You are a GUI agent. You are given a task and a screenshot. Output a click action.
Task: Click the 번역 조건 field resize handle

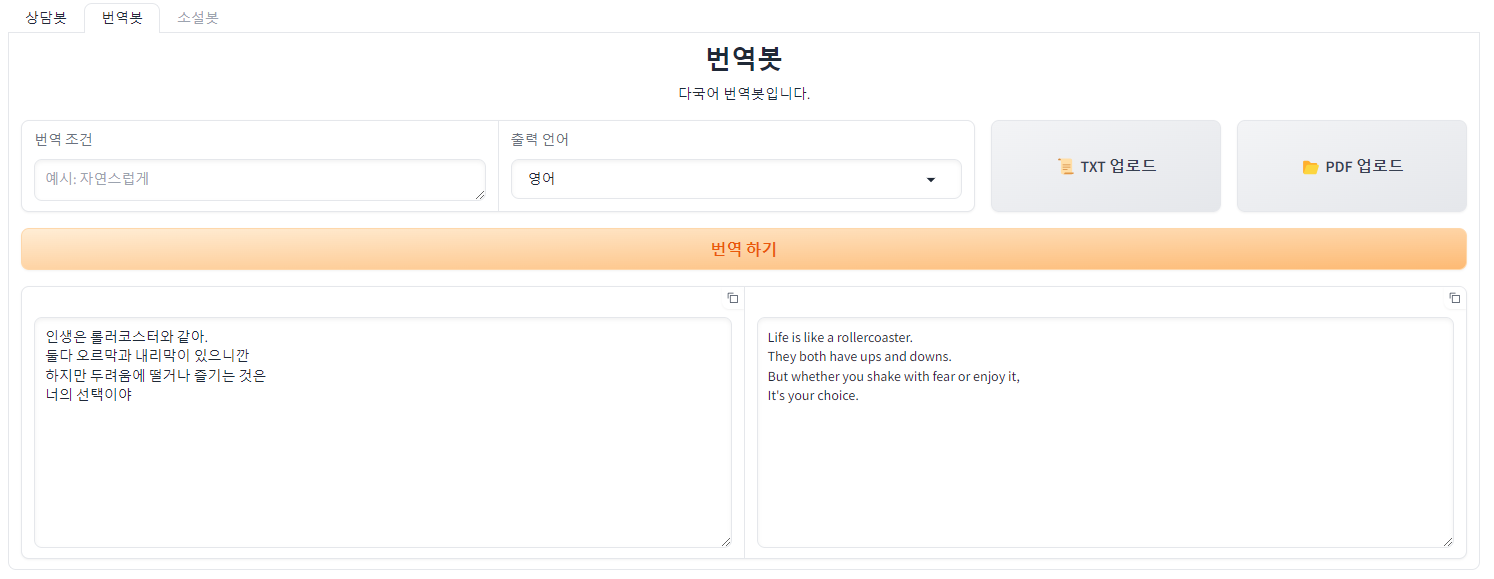click(480, 194)
